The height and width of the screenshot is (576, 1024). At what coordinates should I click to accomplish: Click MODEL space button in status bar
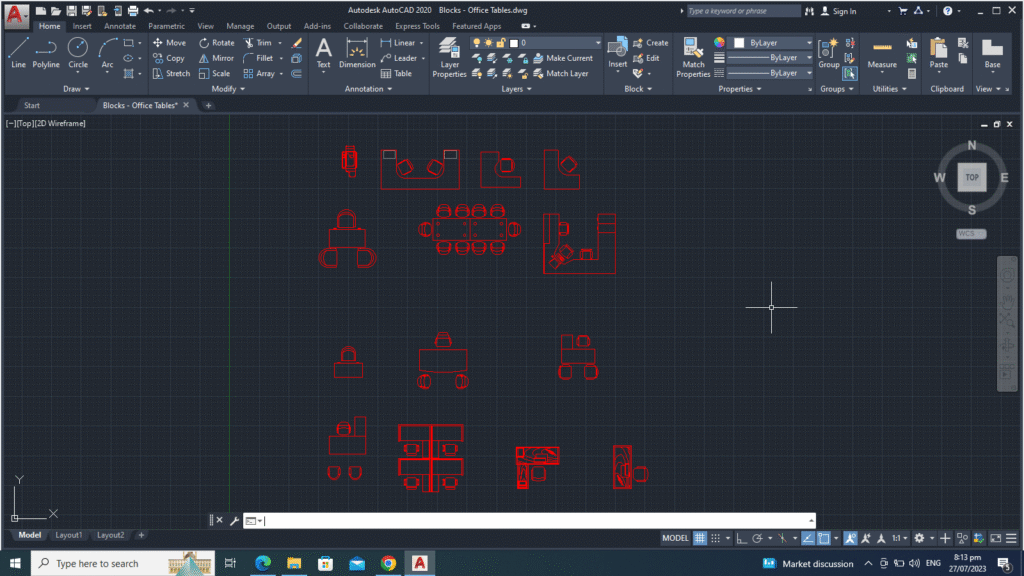tap(675, 538)
